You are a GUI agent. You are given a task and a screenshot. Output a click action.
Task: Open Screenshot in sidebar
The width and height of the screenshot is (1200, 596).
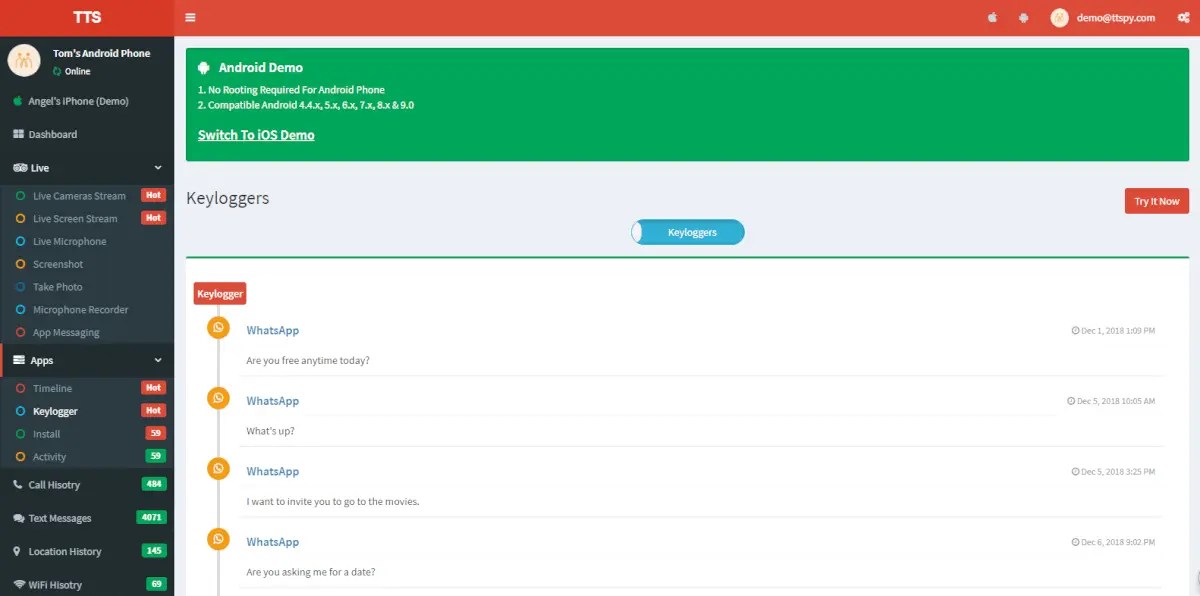[x=58, y=264]
